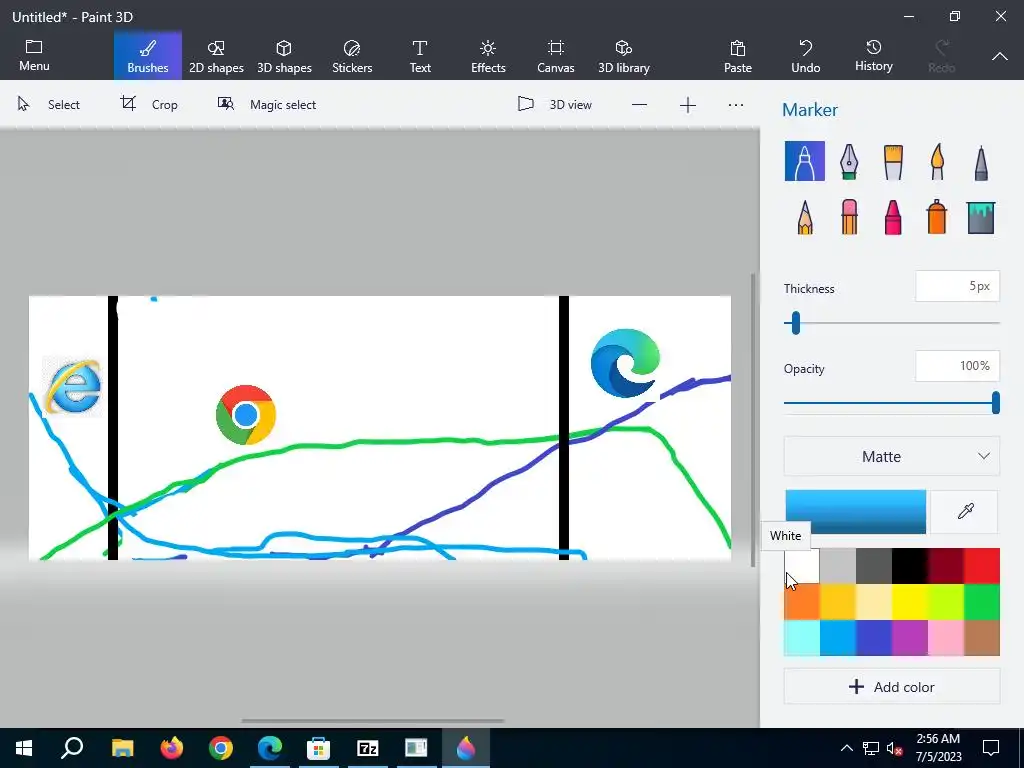
Task: Click the Paste button
Action: point(737,57)
